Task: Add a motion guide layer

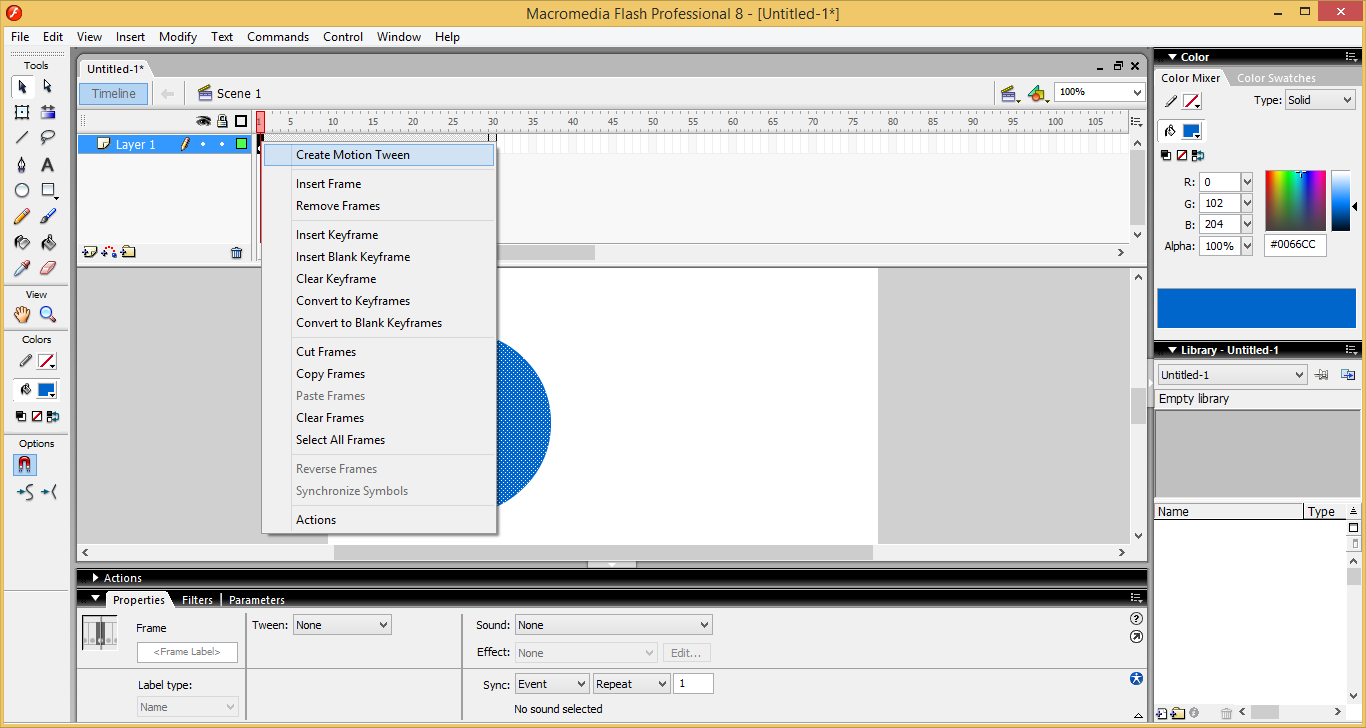Action: [x=109, y=252]
